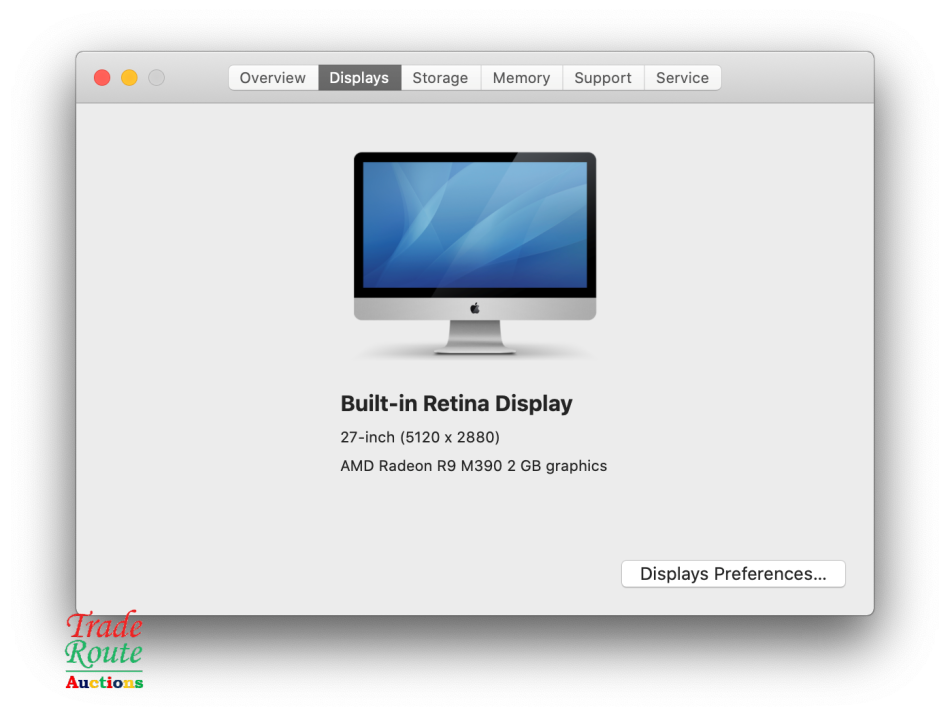Select the Storage tab
Viewport: 950px width, 716px height.
(x=440, y=77)
